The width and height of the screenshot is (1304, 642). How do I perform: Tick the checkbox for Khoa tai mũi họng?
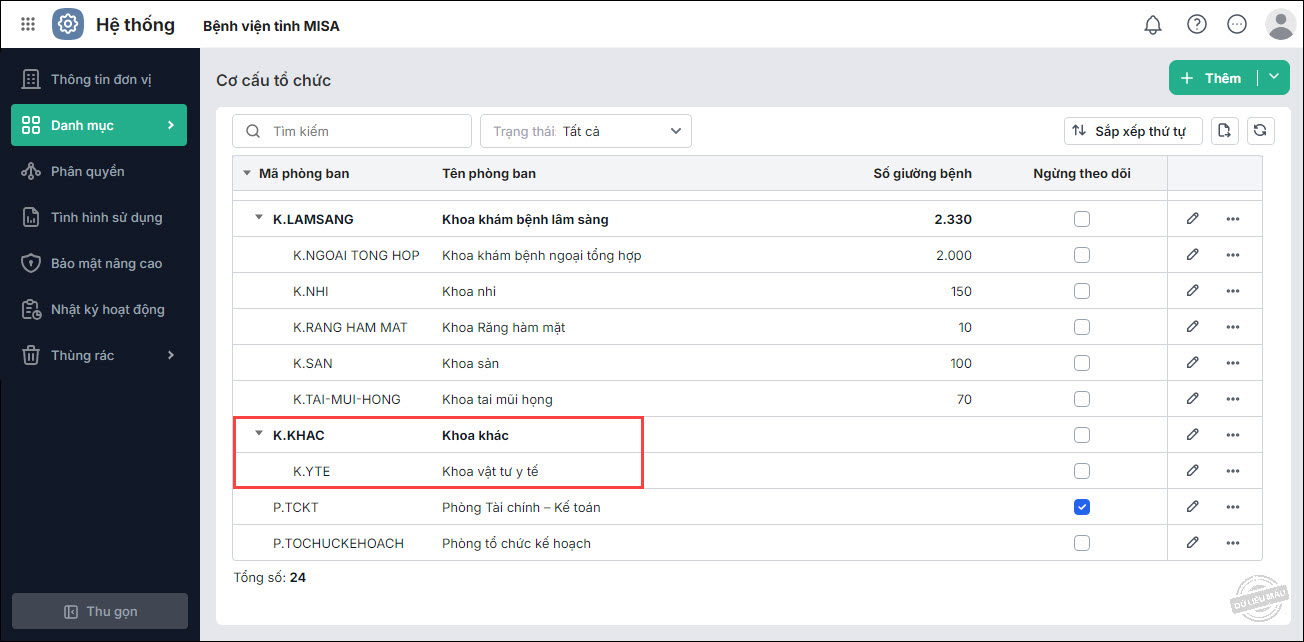click(1081, 399)
